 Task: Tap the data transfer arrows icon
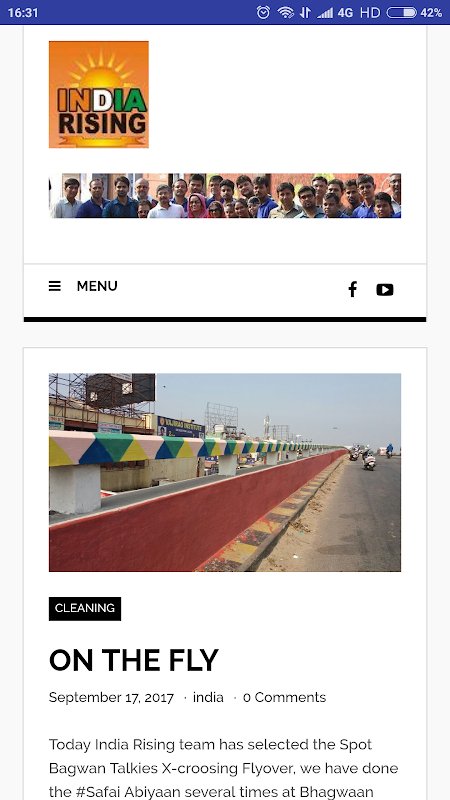click(x=305, y=12)
